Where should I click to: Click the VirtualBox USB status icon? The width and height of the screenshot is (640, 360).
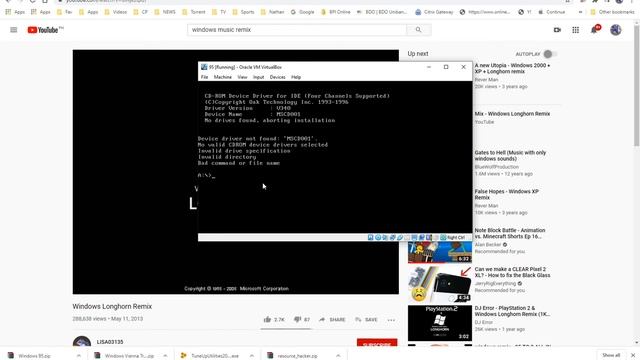pyautogui.click(x=400, y=237)
